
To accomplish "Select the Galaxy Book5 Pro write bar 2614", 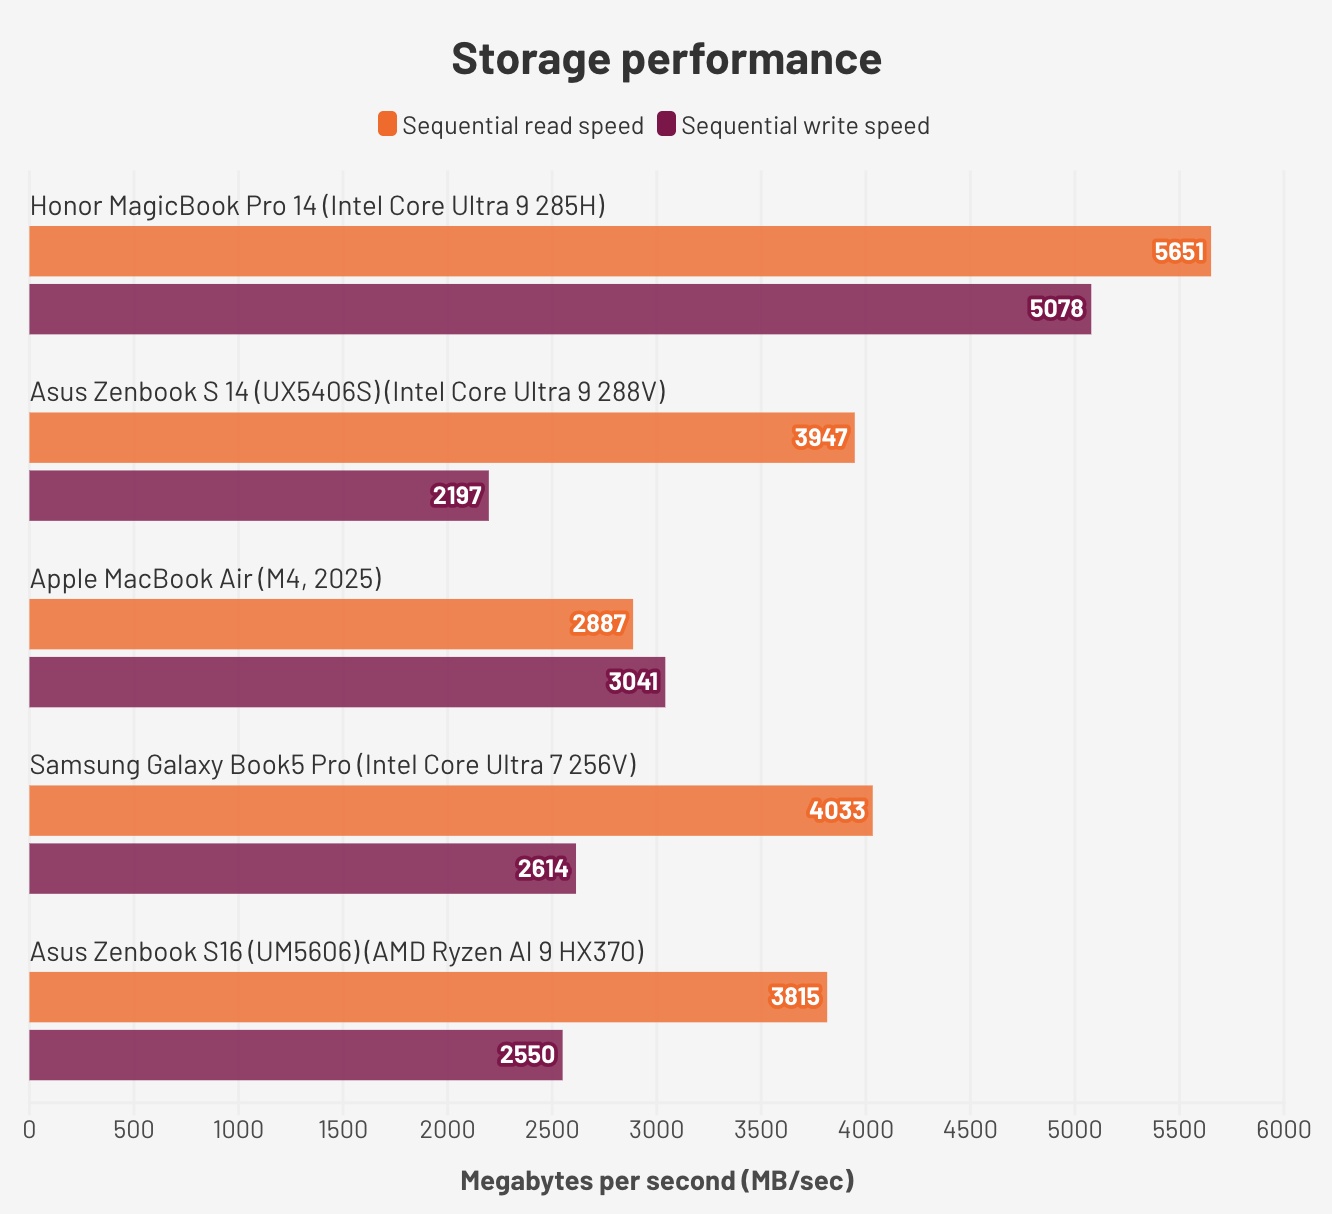I will pos(302,869).
